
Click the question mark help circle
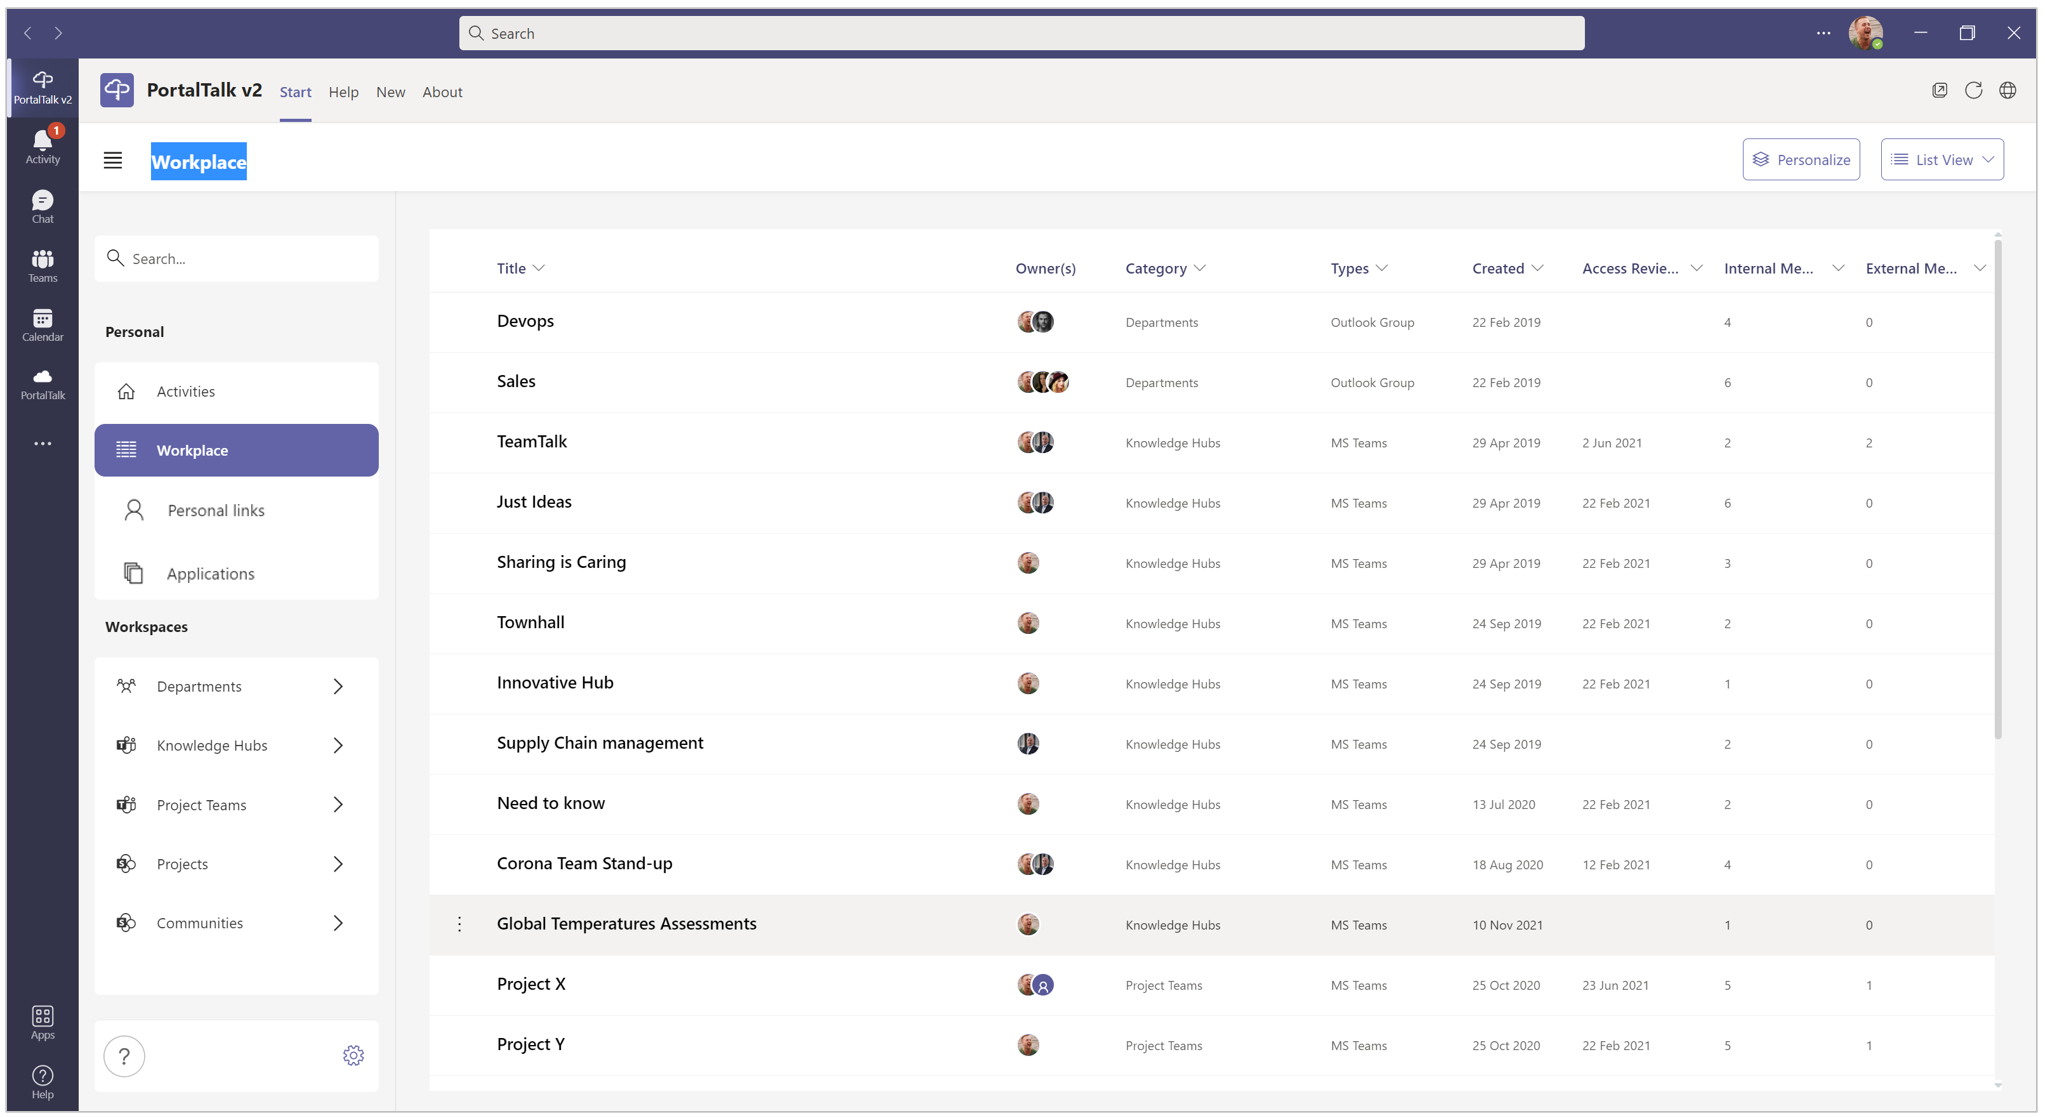point(124,1056)
